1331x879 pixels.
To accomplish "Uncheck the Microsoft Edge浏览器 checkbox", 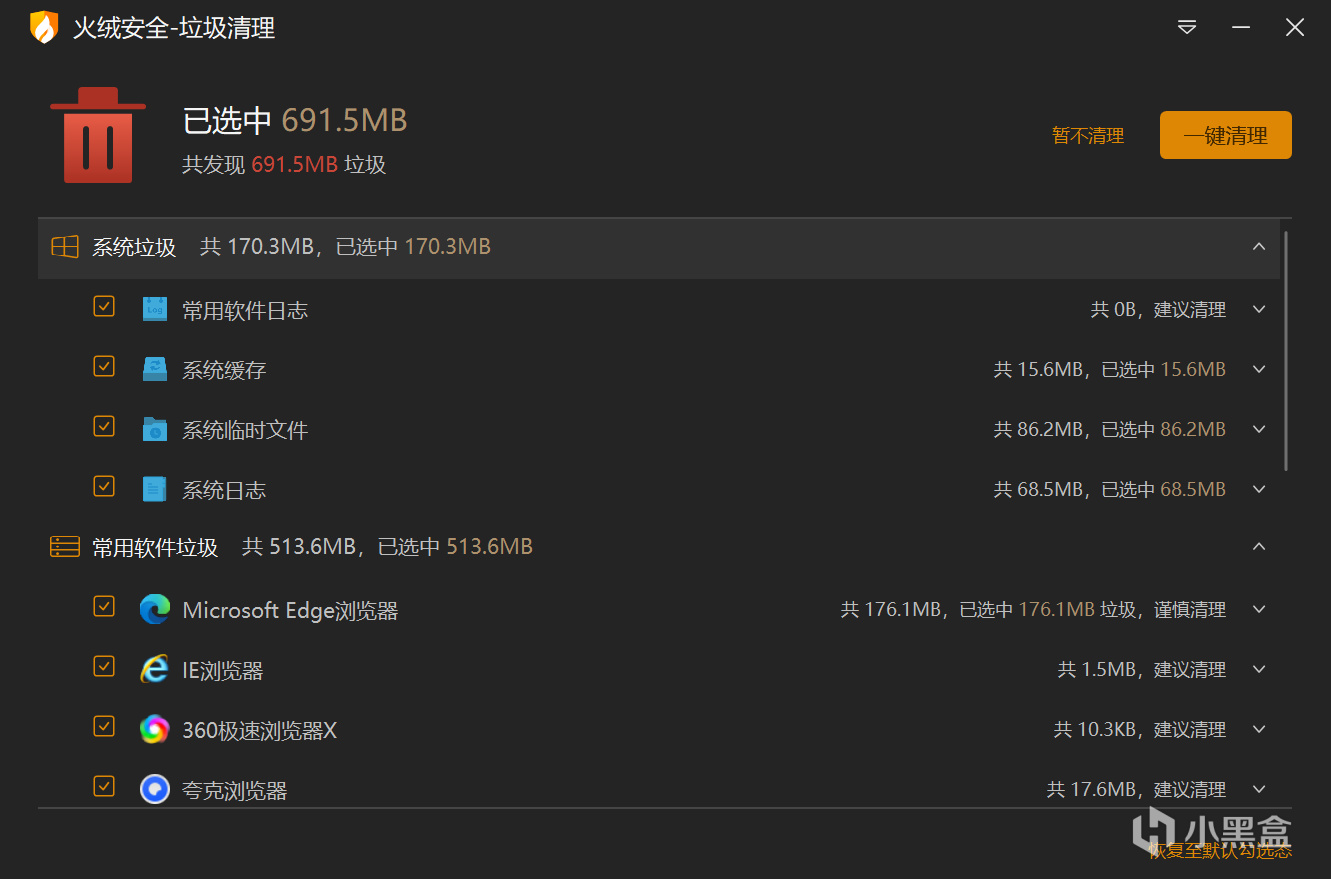I will tap(104, 607).
